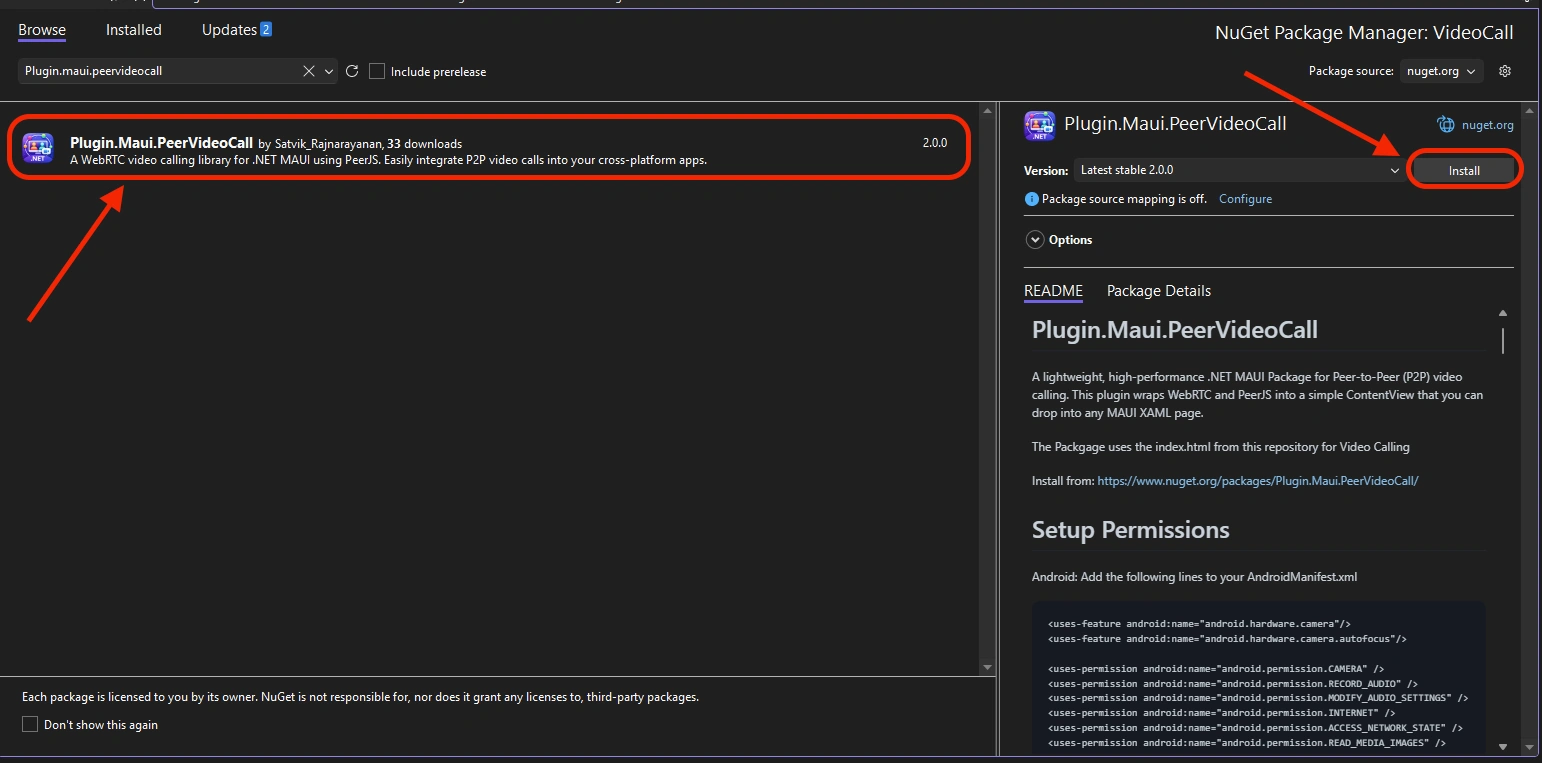Install the selected package

[x=1464, y=170]
